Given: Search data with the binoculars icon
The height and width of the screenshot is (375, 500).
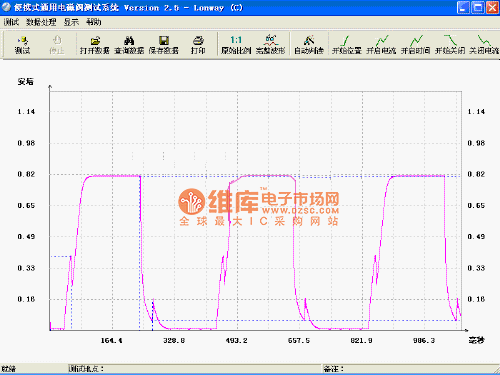Looking at the screenshot, I should coord(129,45).
